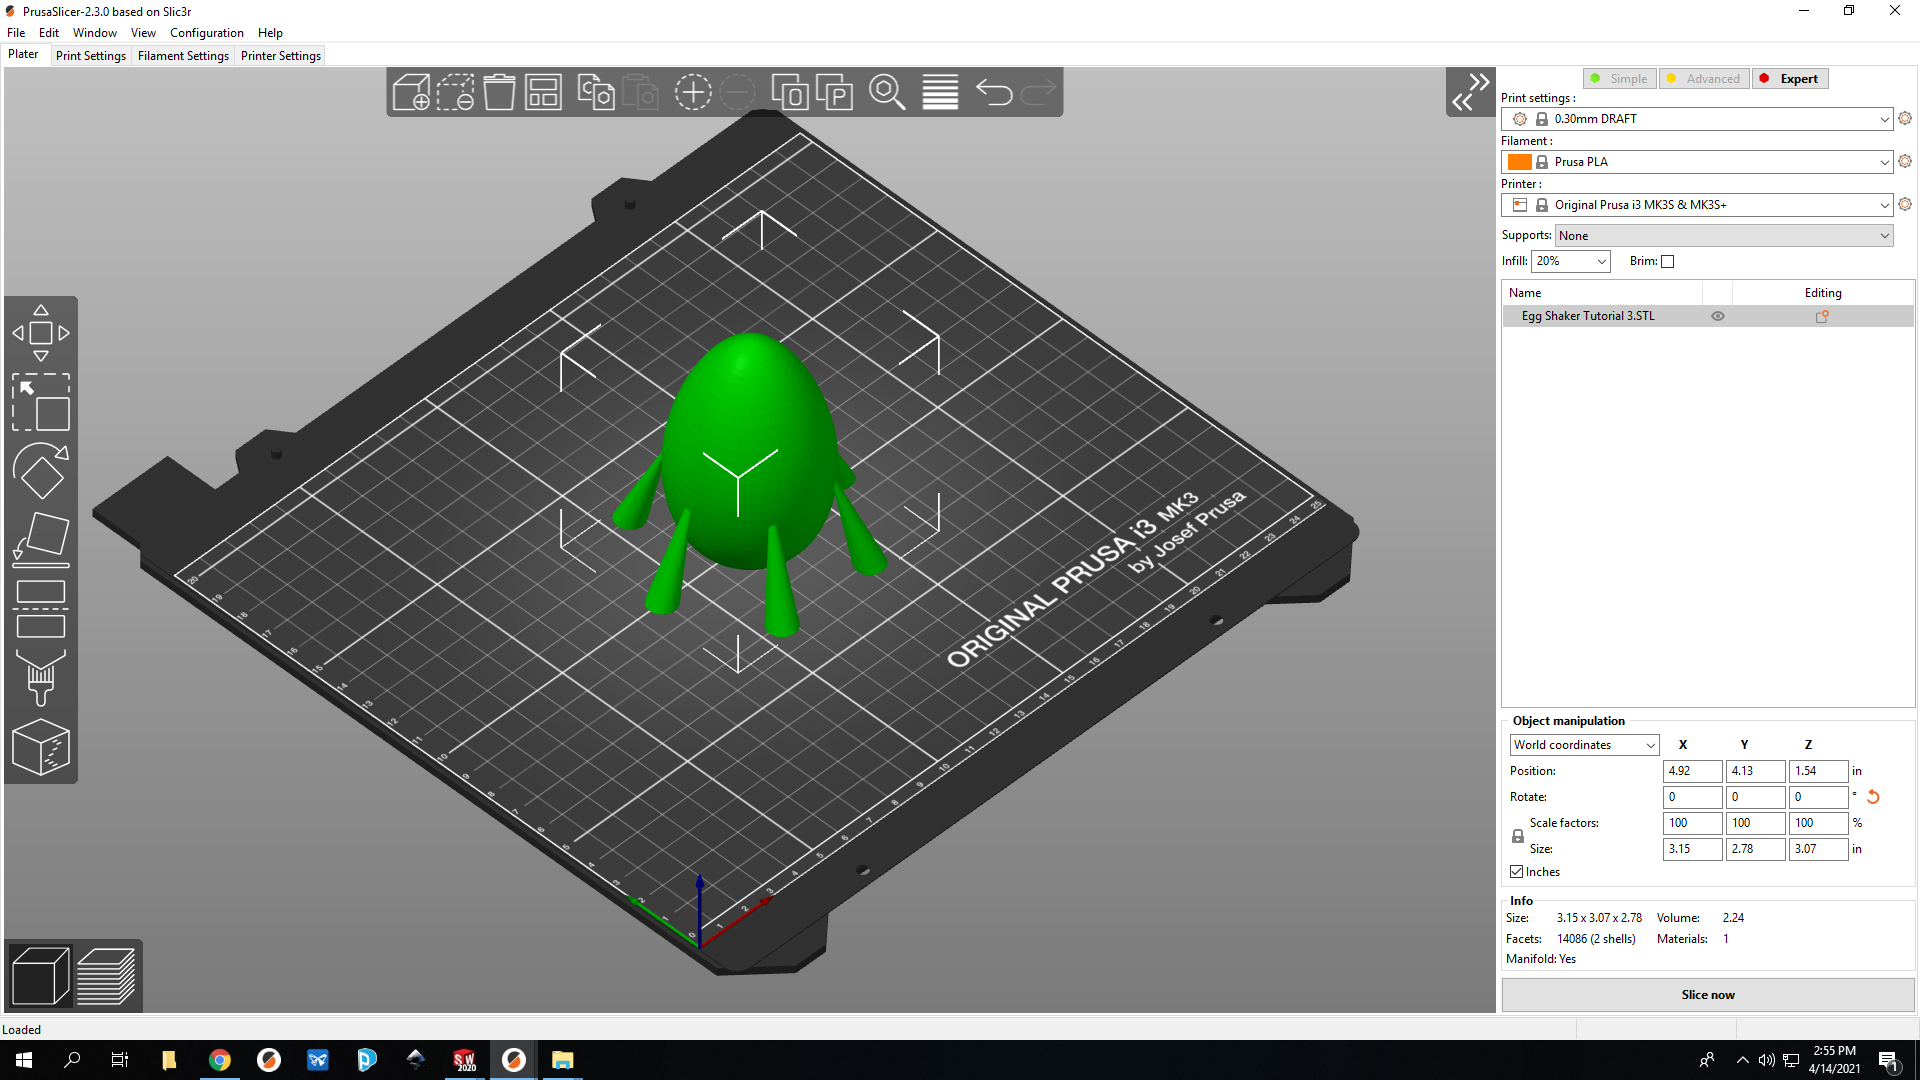Open the Edit menu
The height and width of the screenshot is (1080, 1920).
tap(48, 33)
